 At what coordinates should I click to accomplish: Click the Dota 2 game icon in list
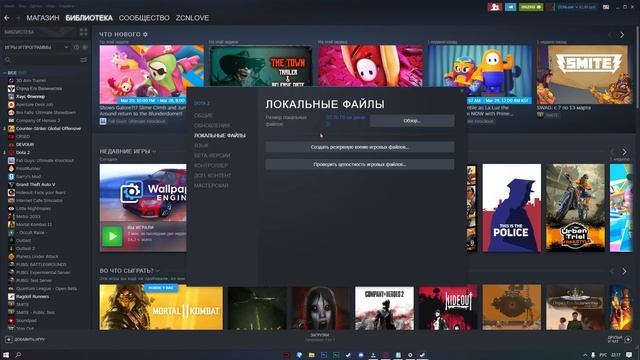coord(11,153)
